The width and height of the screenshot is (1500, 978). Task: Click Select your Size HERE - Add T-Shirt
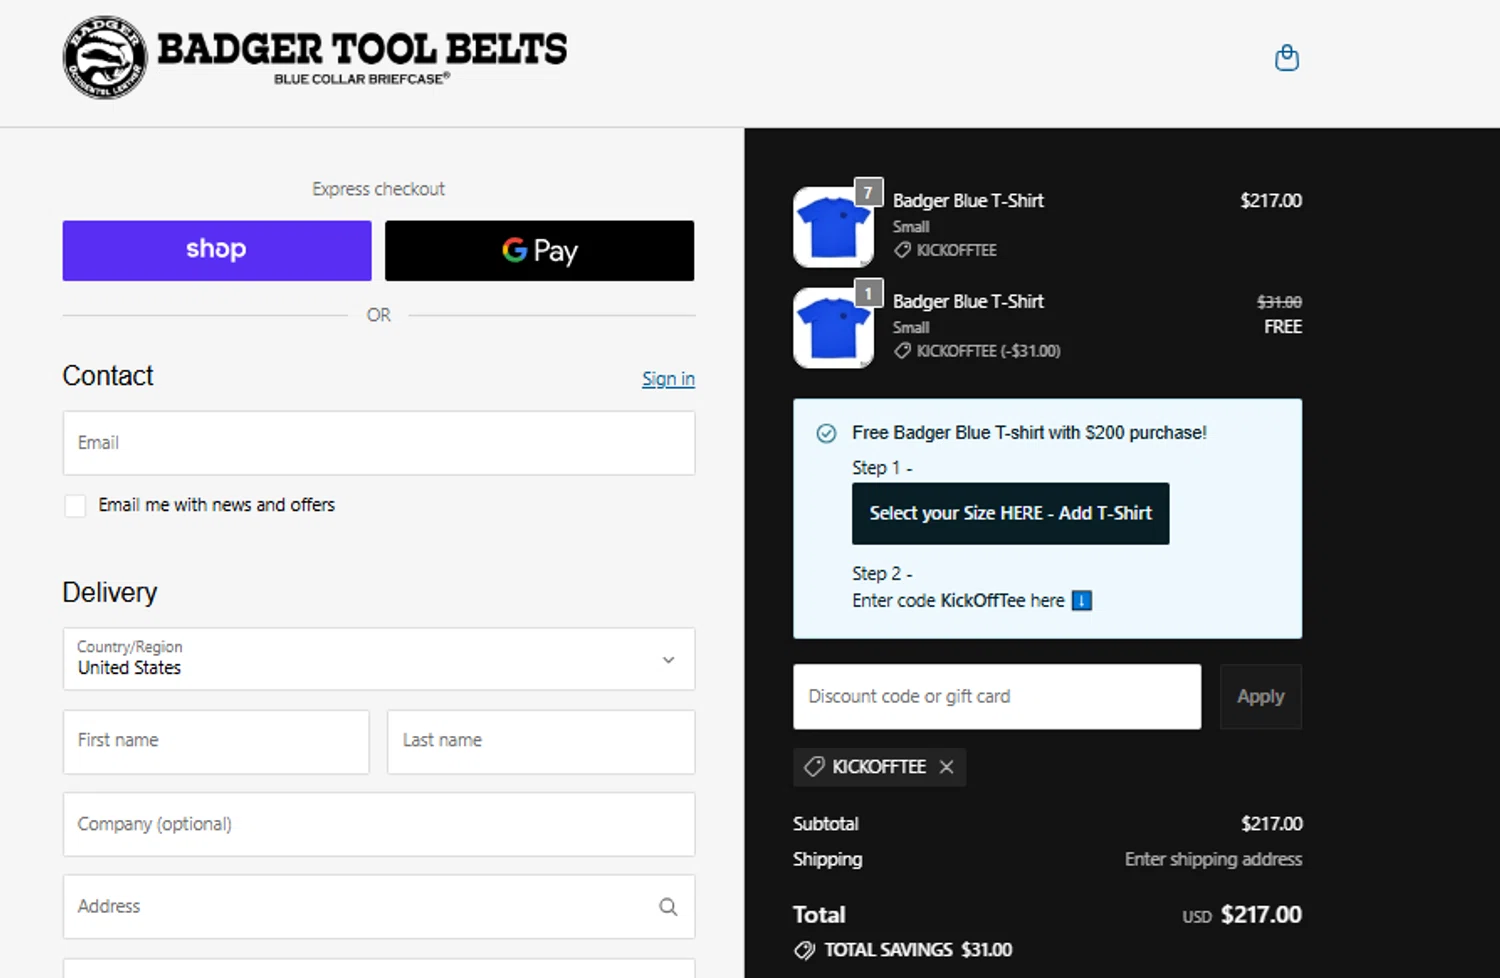[x=1010, y=514]
